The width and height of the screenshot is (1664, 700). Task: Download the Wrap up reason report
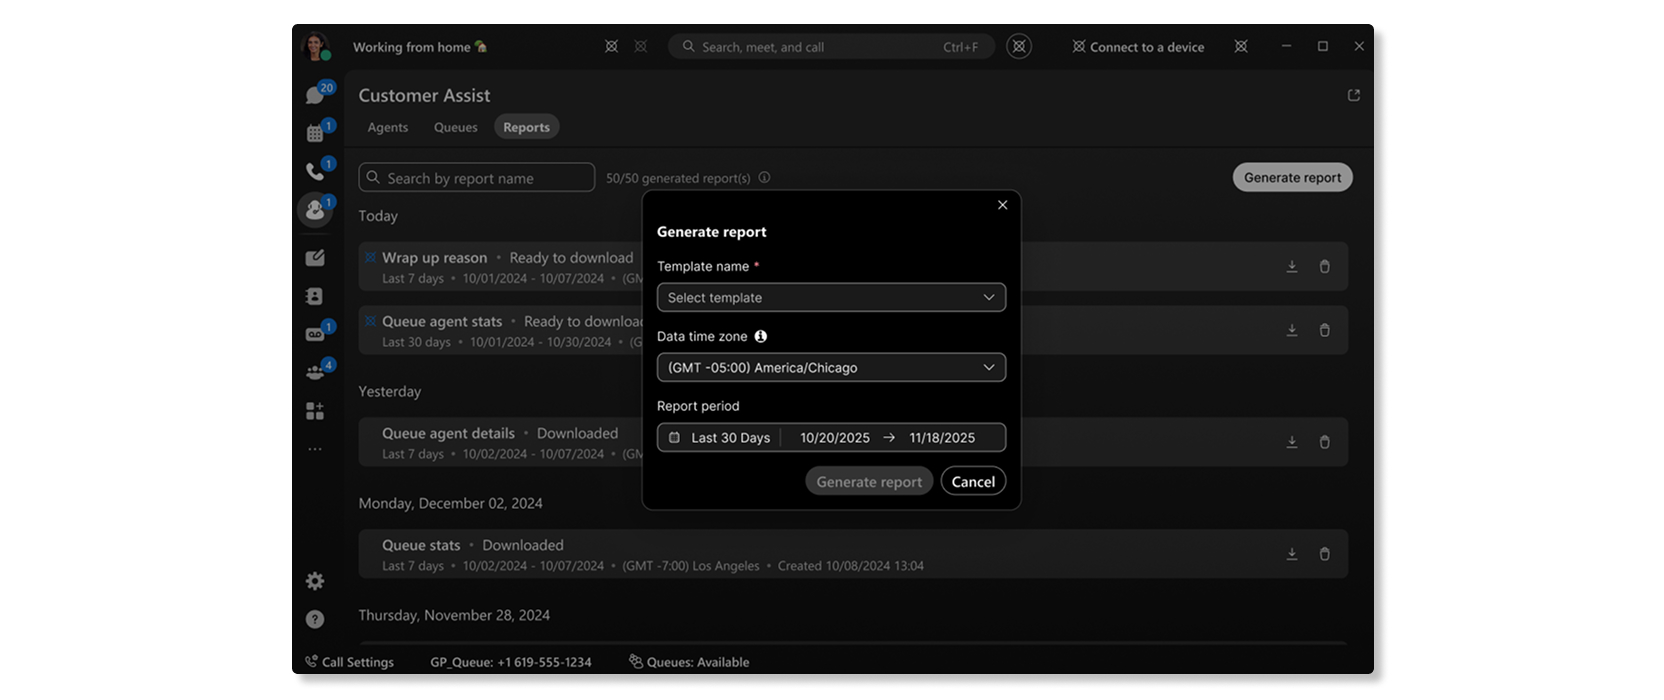[x=1292, y=266]
